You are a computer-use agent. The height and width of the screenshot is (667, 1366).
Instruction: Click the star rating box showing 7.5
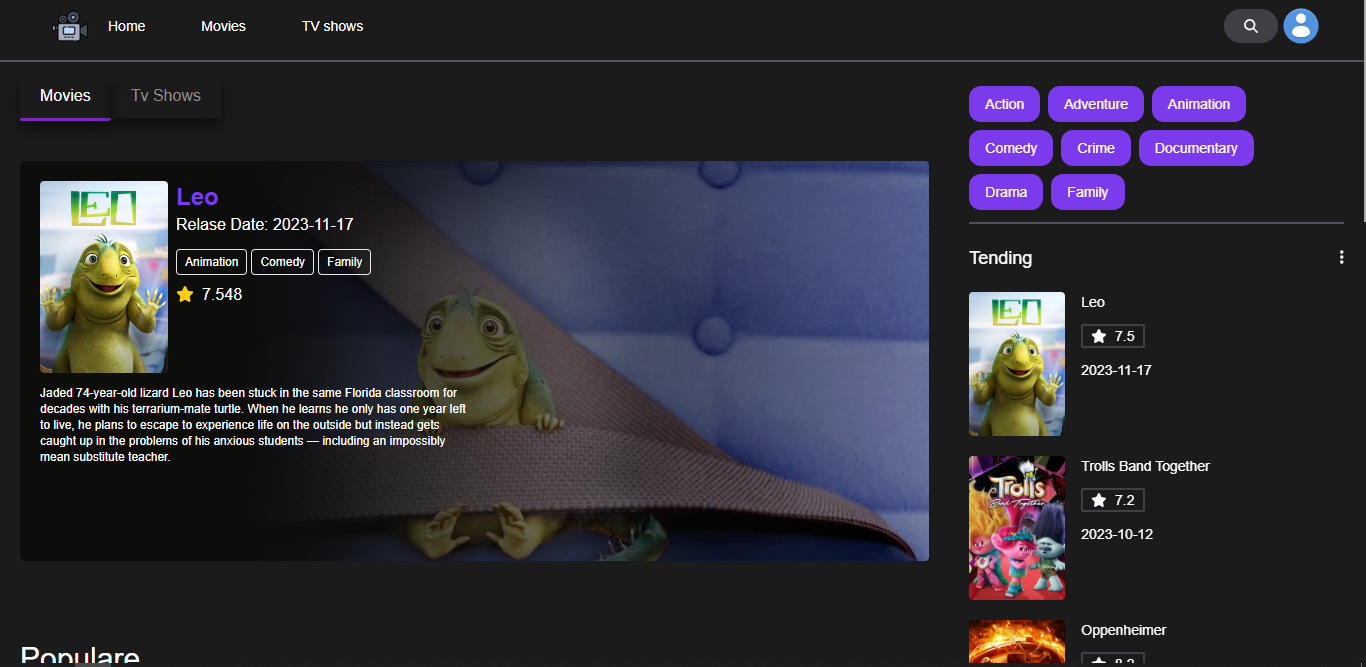tap(1113, 336)
